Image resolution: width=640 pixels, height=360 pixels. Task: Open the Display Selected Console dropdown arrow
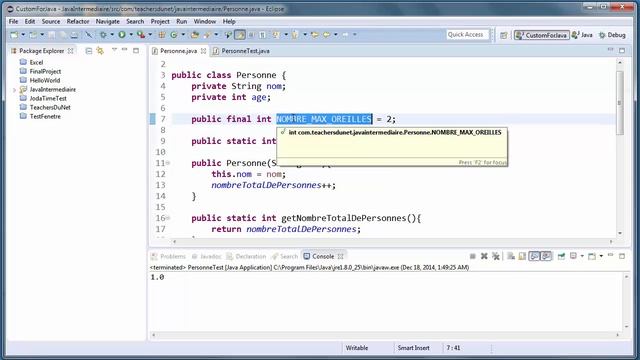pyautogui.click(x=582, y=256)
